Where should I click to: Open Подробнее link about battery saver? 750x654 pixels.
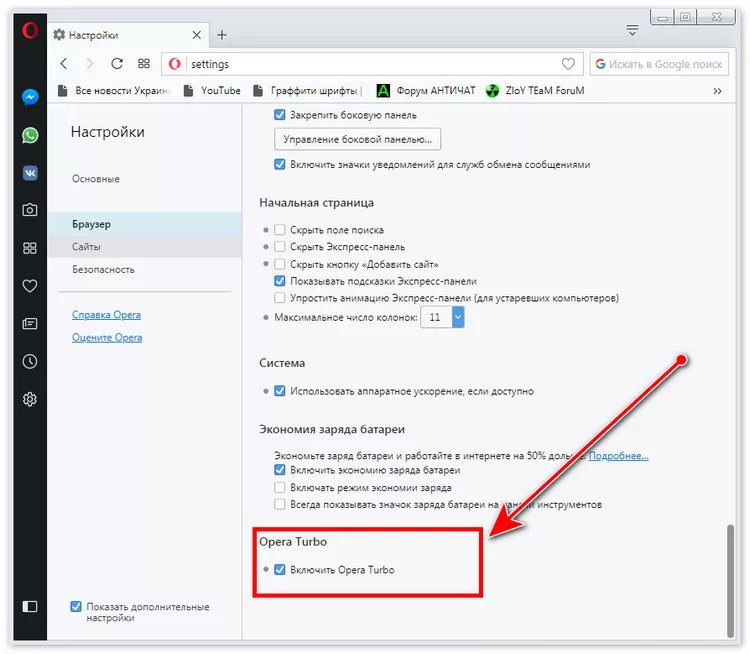(x=618, y=455)
